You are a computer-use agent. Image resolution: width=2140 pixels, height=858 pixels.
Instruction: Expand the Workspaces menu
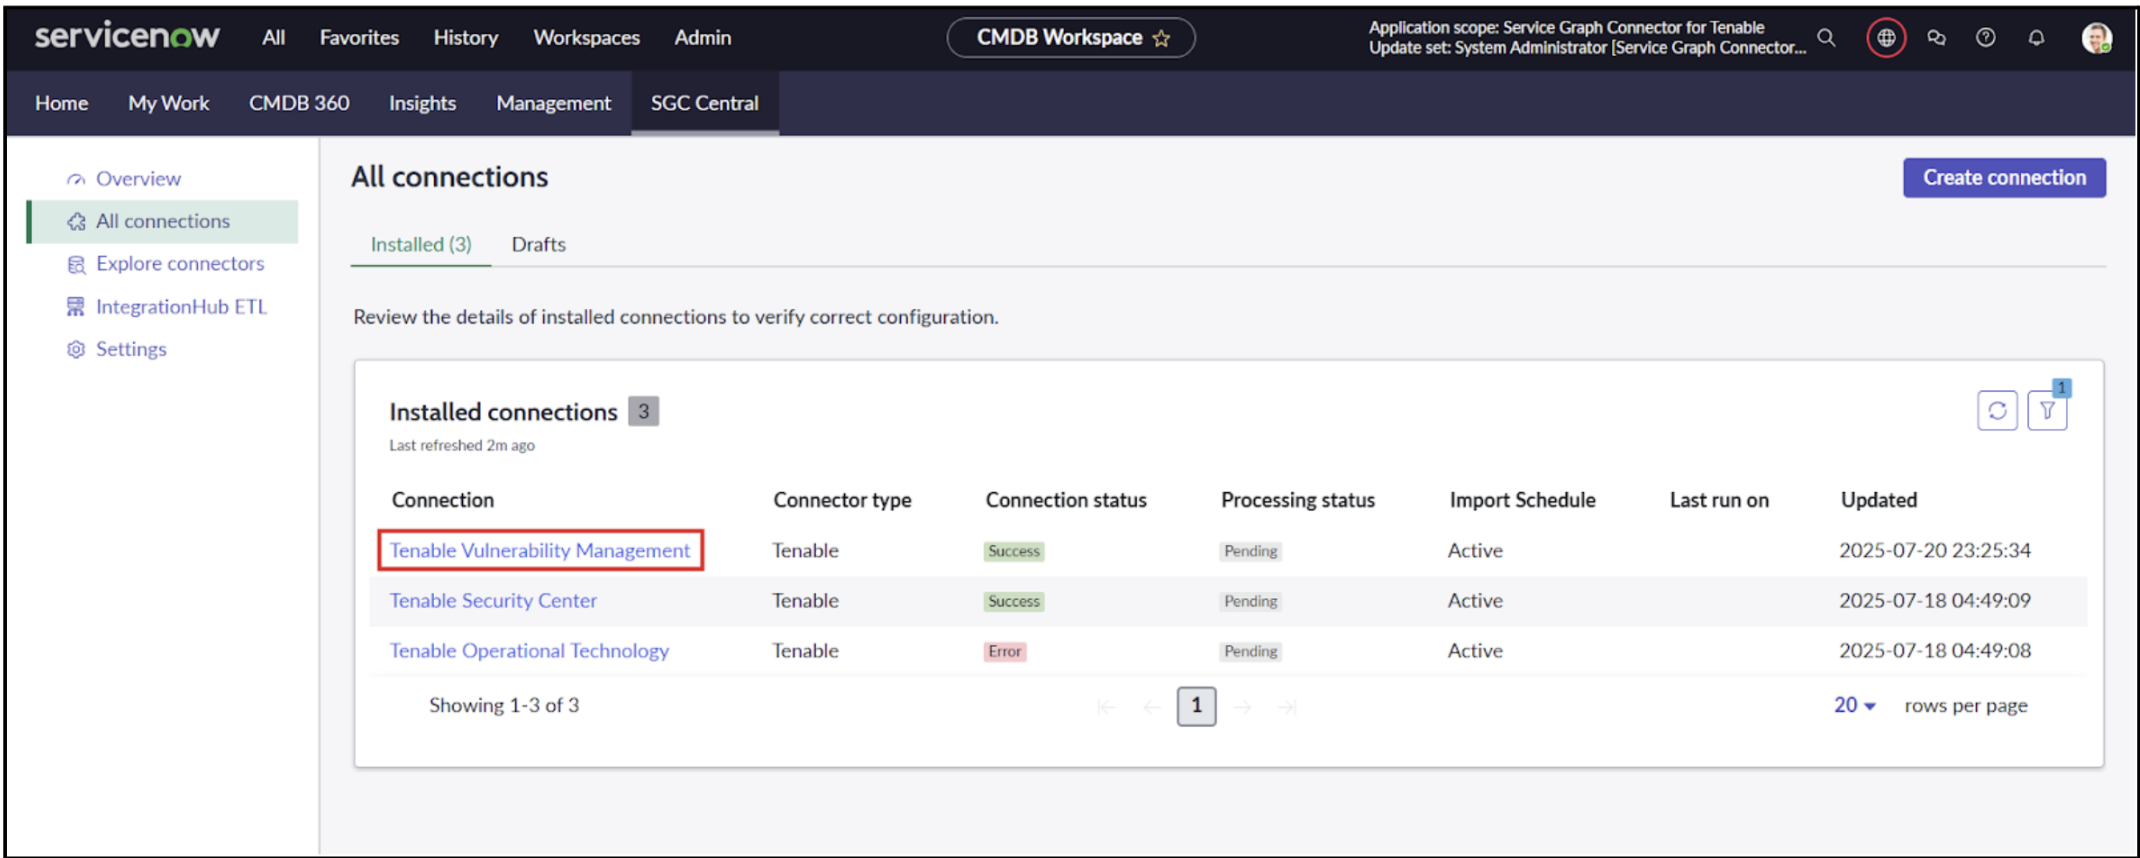[x=586, y=38]
